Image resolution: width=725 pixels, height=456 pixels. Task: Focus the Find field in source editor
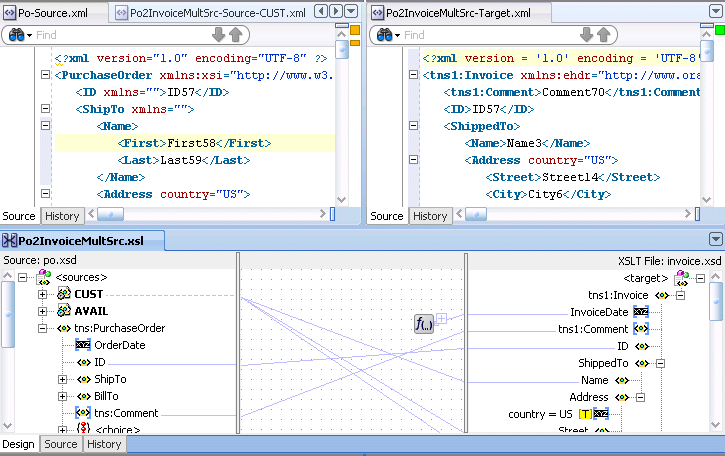pyautogui.click(x=120, y=35)
